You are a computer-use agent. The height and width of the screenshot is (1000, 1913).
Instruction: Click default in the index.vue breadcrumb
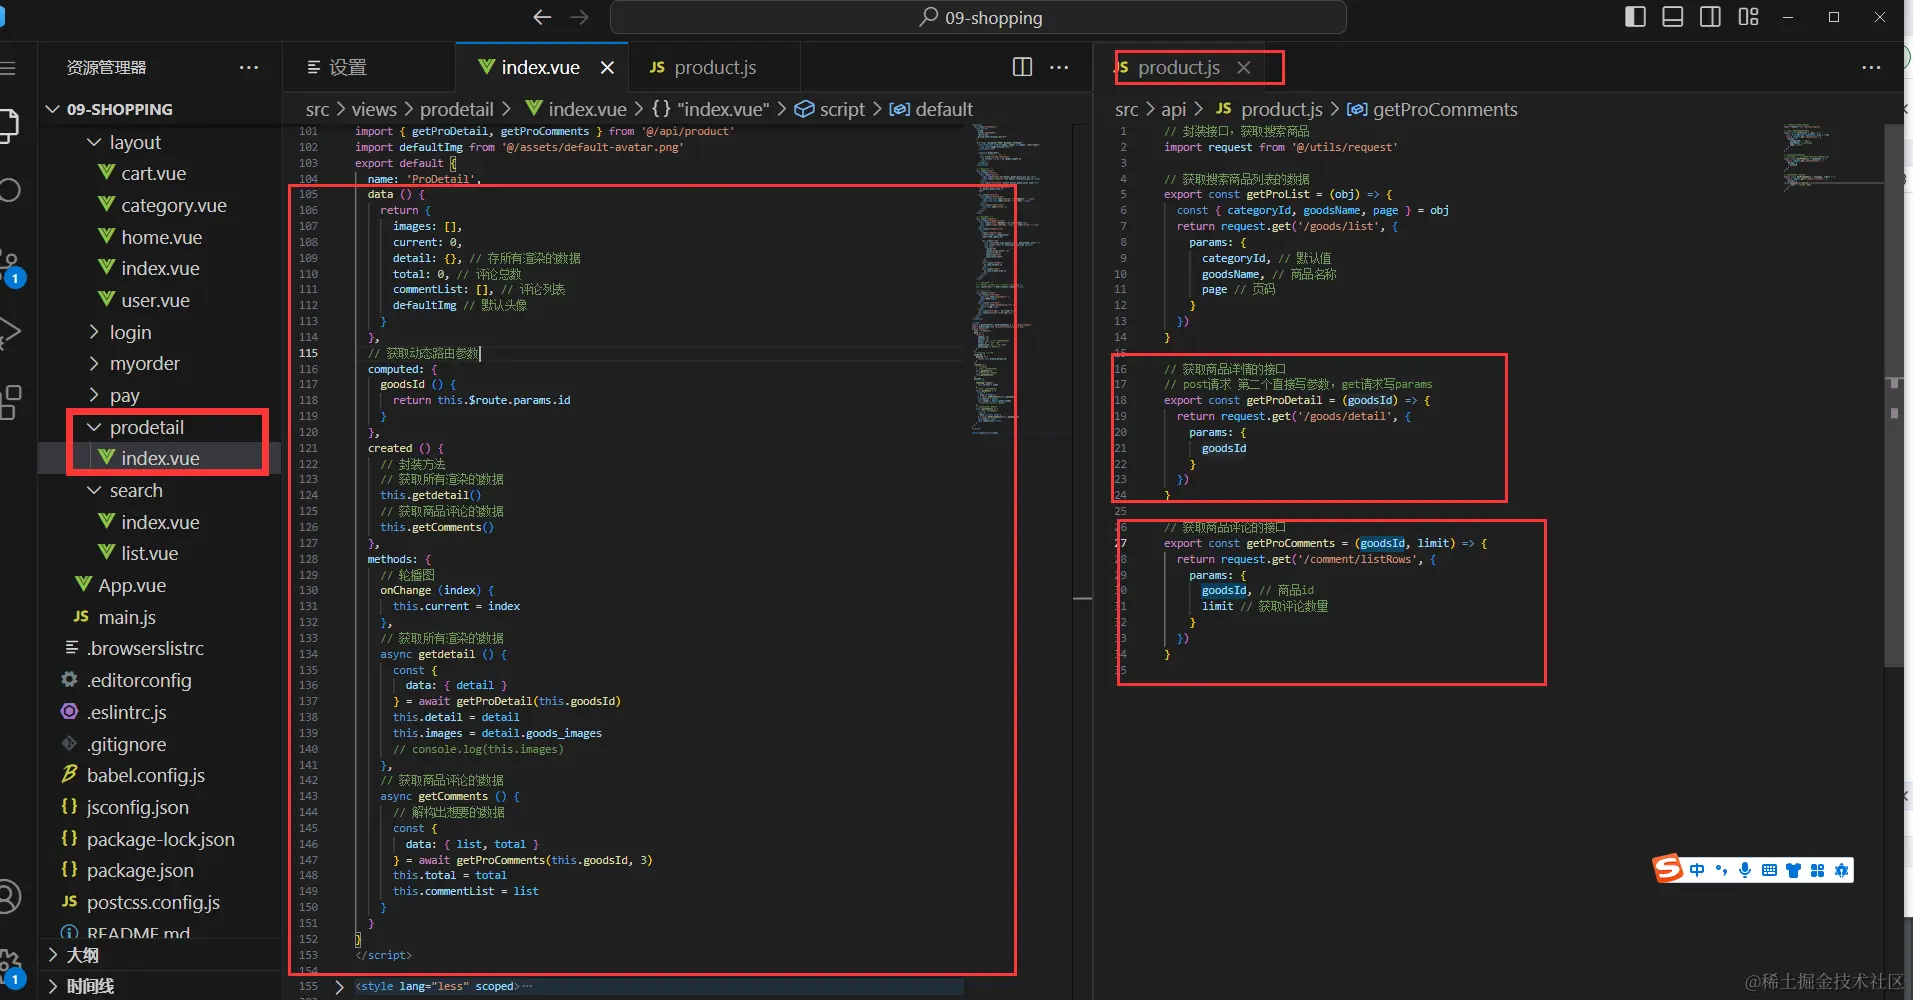coord(944,109)
